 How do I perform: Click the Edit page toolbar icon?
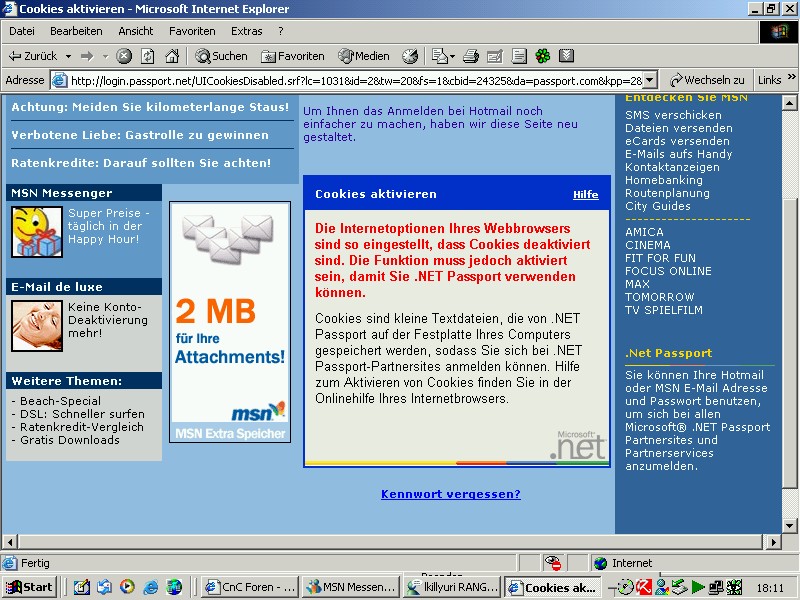(x=494, y=56)
